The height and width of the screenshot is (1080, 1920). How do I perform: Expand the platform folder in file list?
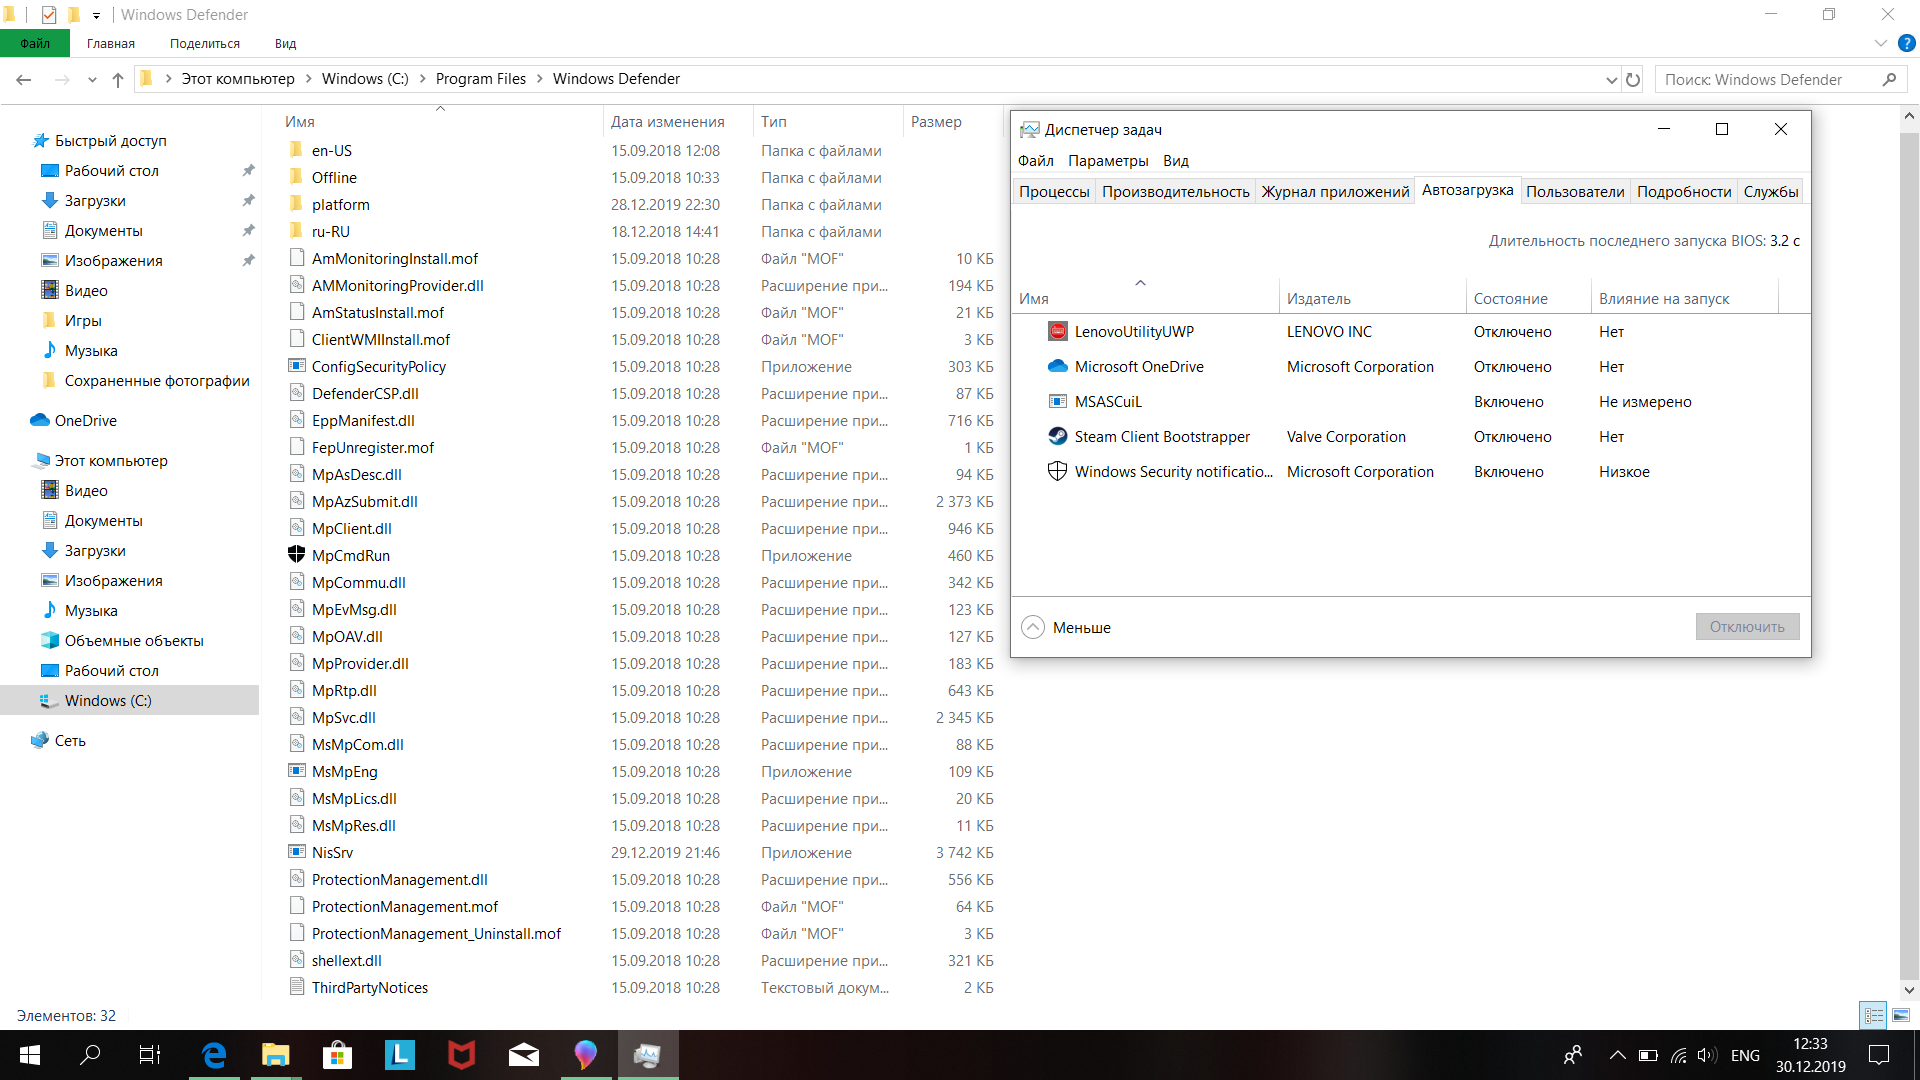click(x=339, y=203)
